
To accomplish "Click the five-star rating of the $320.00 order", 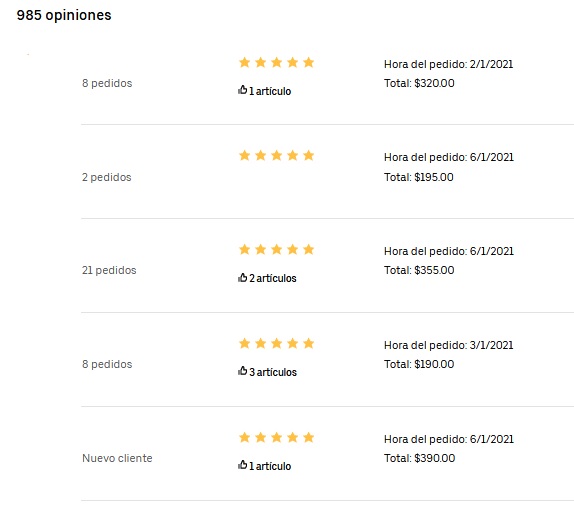I will [x=276, y=63].
